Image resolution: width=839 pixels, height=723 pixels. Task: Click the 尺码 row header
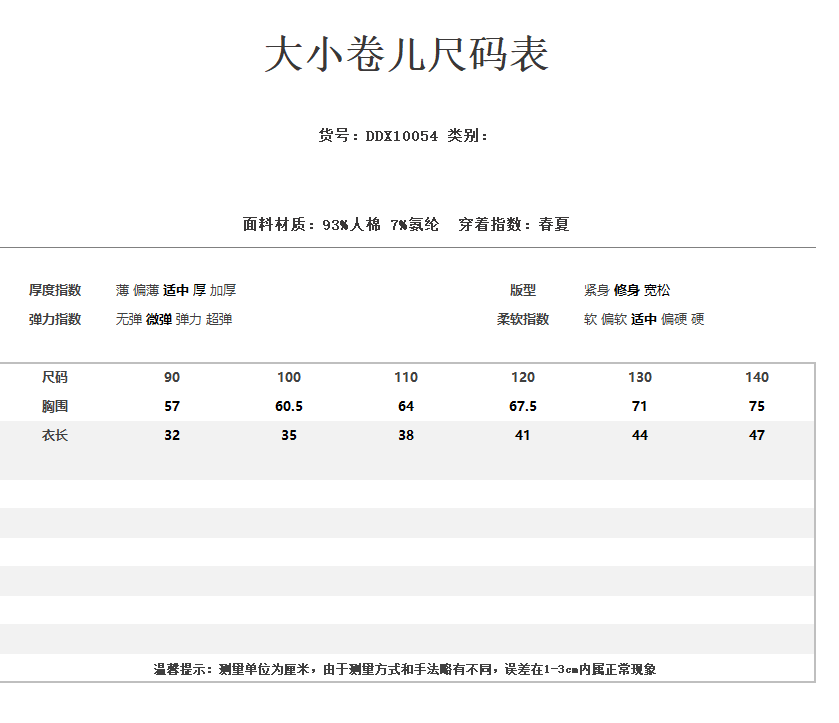click(55, 377)
